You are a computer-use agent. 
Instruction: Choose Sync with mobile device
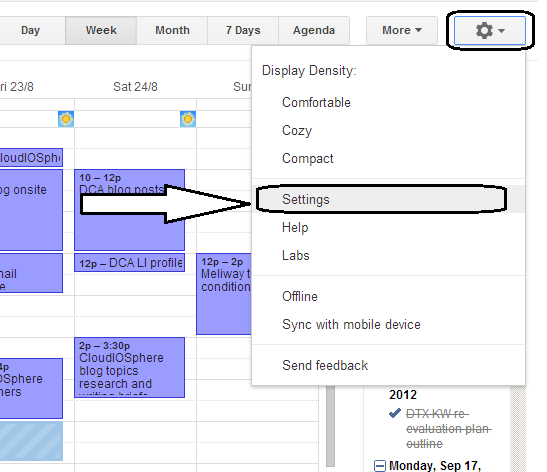point(388,324)
